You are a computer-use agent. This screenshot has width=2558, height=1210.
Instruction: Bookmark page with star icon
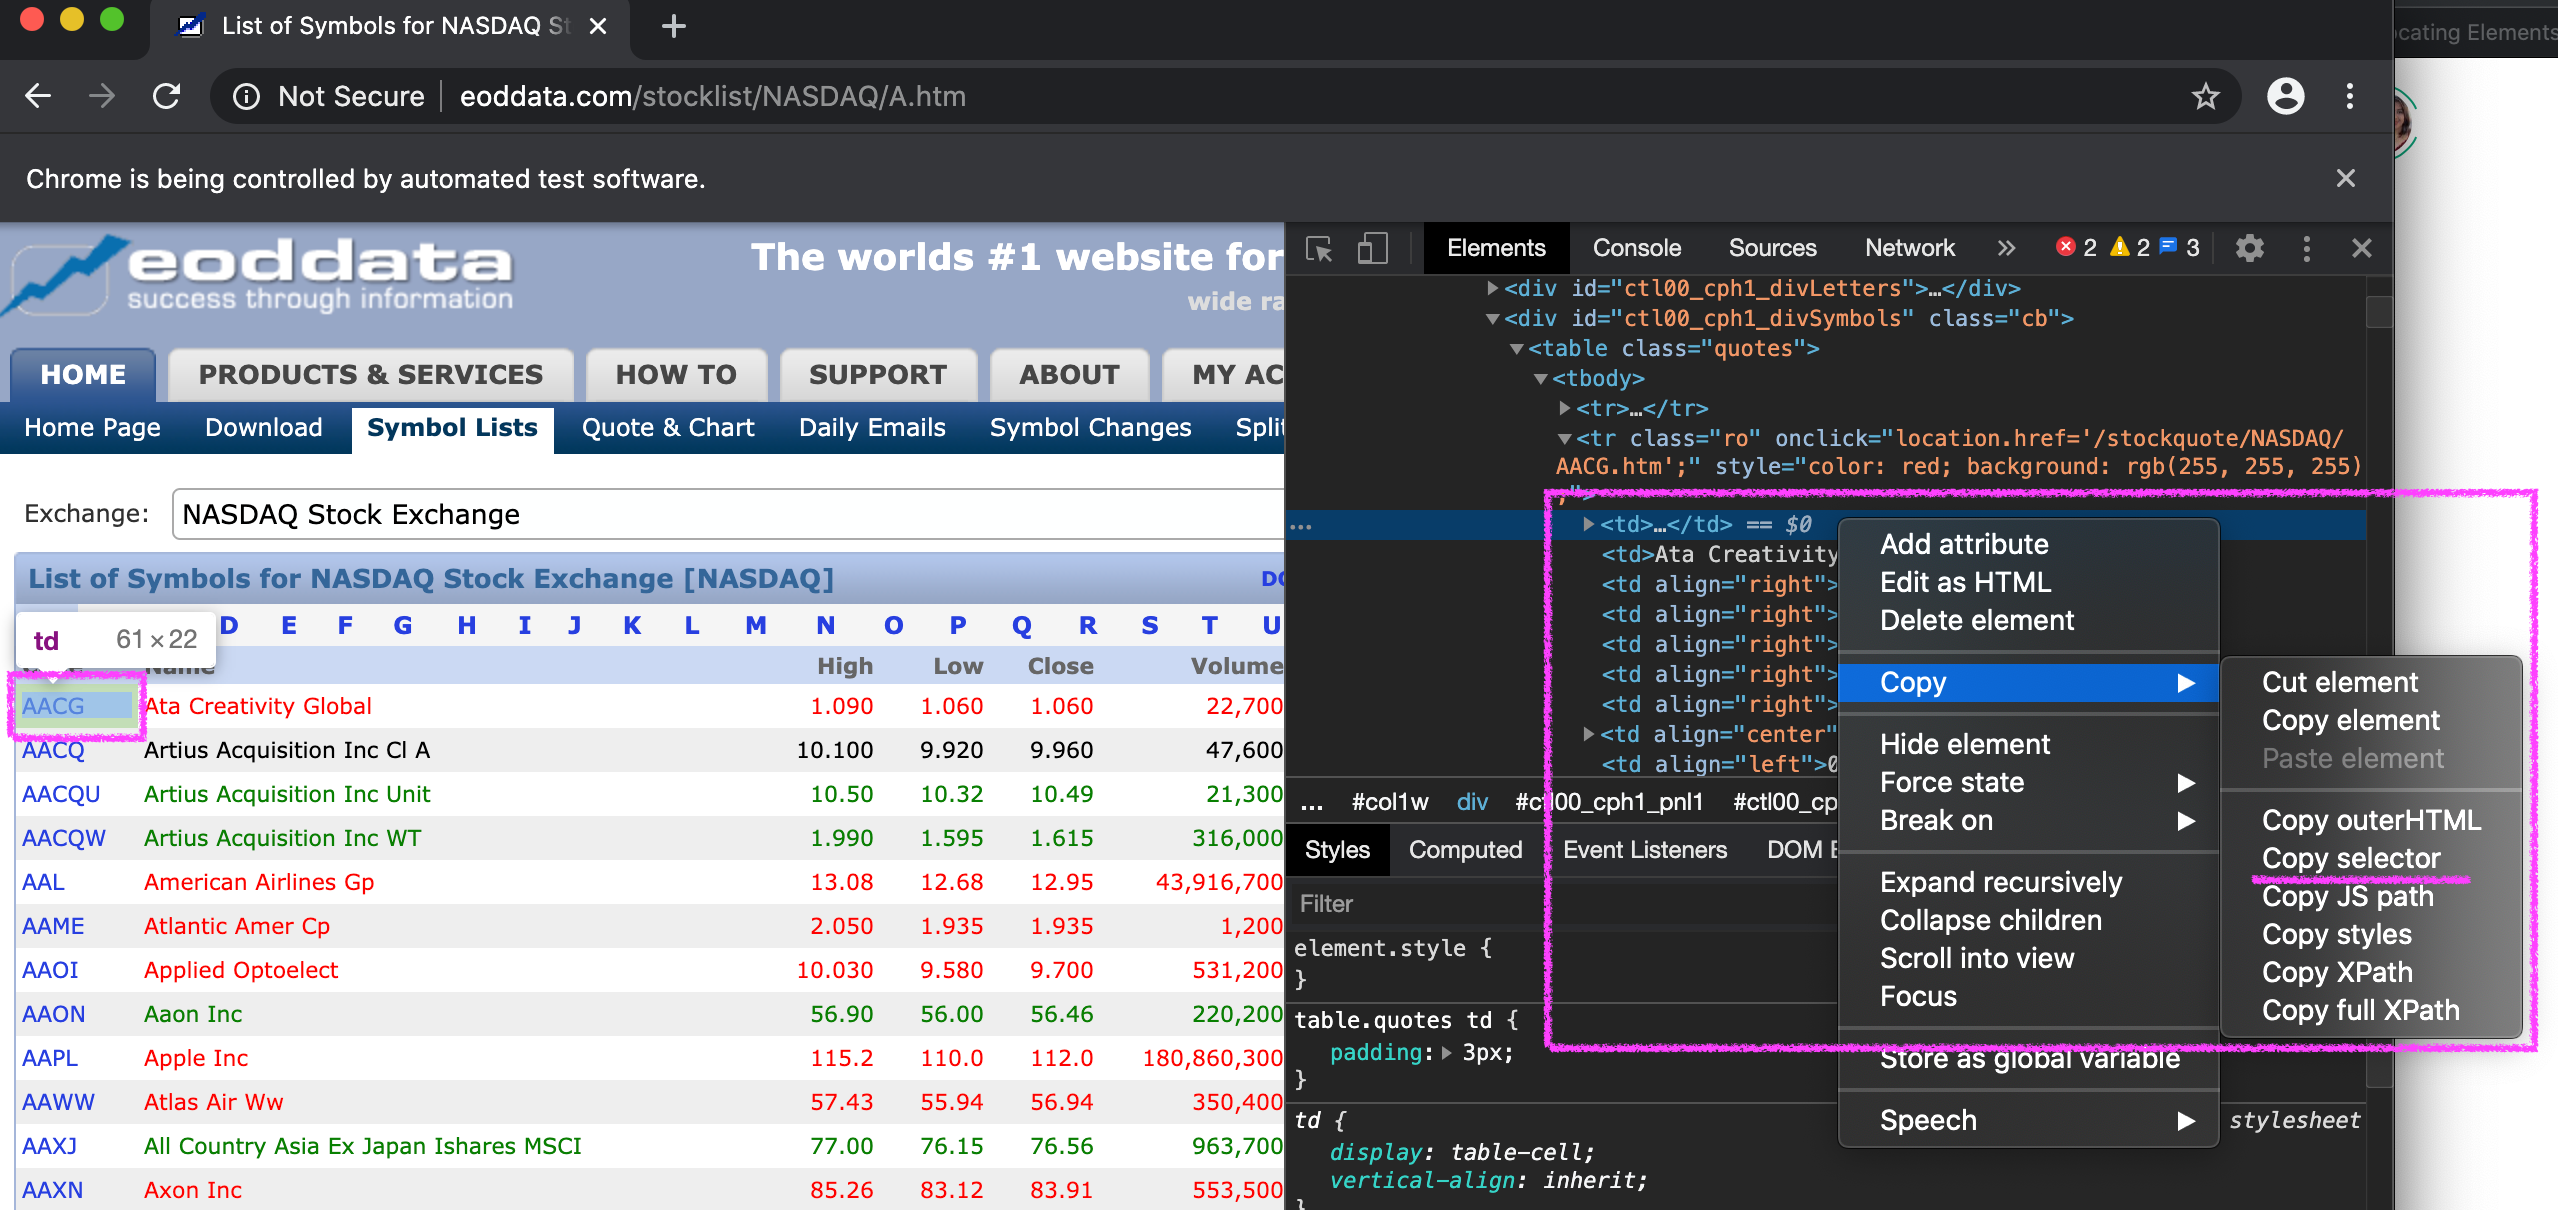(x=2205, y=97)
